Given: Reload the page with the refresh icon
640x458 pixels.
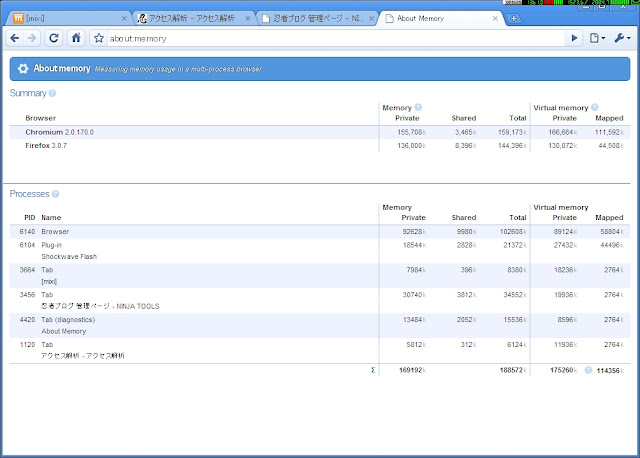Looking at the screenshot, I should pos(55,38).
